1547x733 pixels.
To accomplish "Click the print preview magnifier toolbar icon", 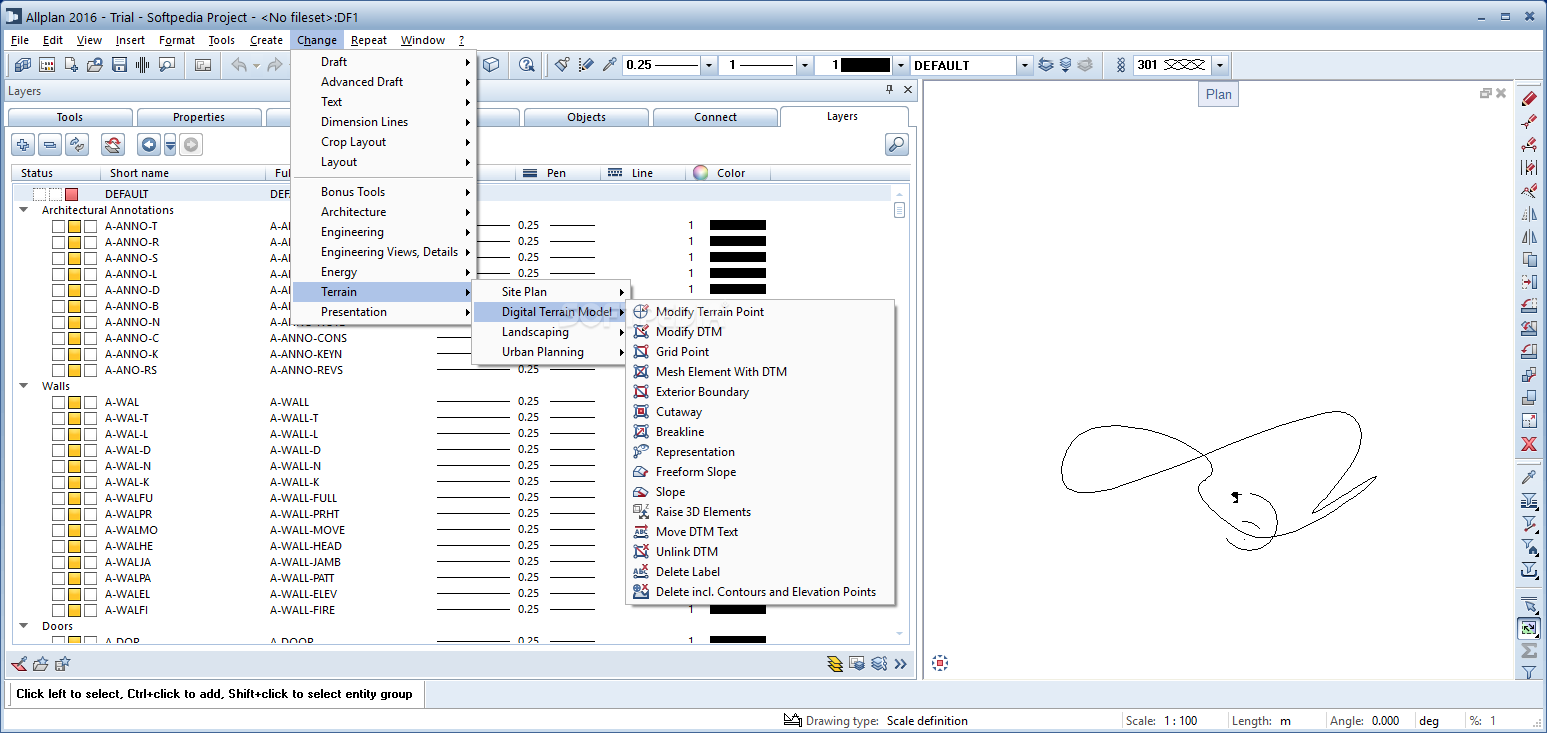I will tap(167, 65).
